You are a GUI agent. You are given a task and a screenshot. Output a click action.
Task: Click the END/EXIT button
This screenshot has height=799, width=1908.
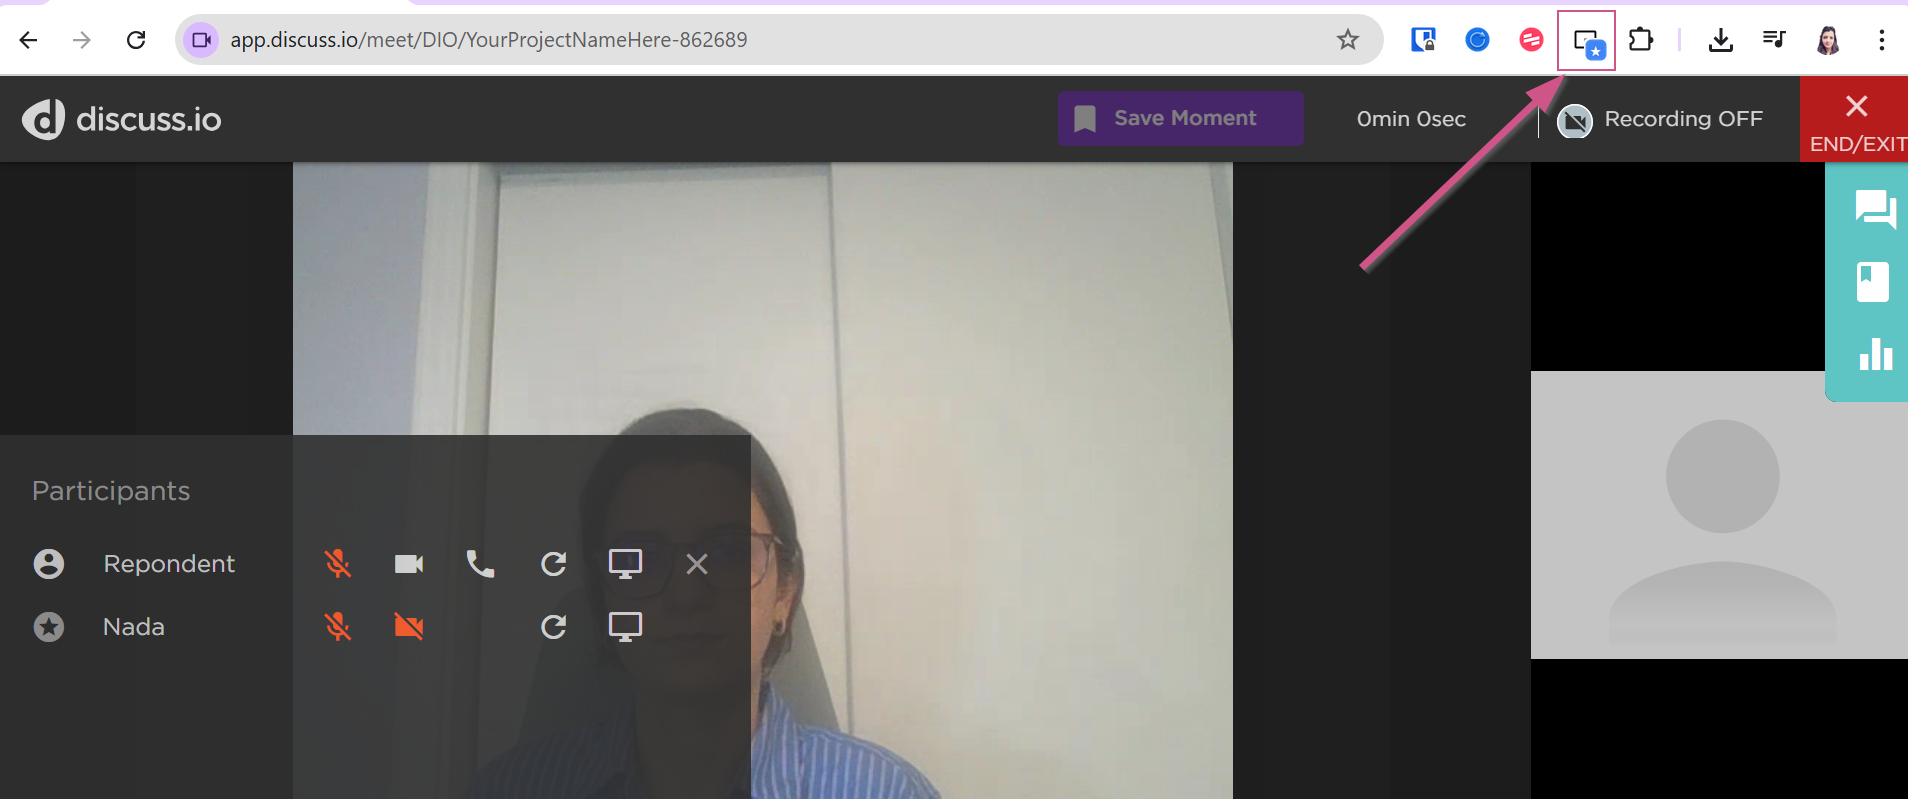pyautogui.click(x=1856, y=120)
